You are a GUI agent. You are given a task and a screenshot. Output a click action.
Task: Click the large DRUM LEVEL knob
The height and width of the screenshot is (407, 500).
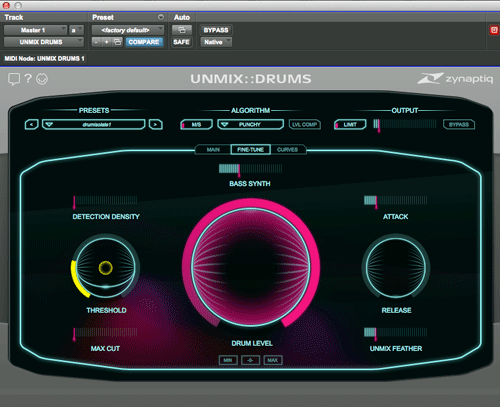click(251, 267)
